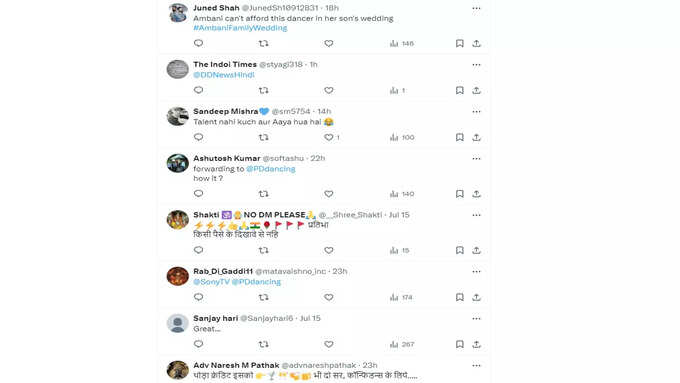Viewport: 680px width, 383px height.
Task: Open the @DDNewsHindi mention link
Action: [224, 75]
